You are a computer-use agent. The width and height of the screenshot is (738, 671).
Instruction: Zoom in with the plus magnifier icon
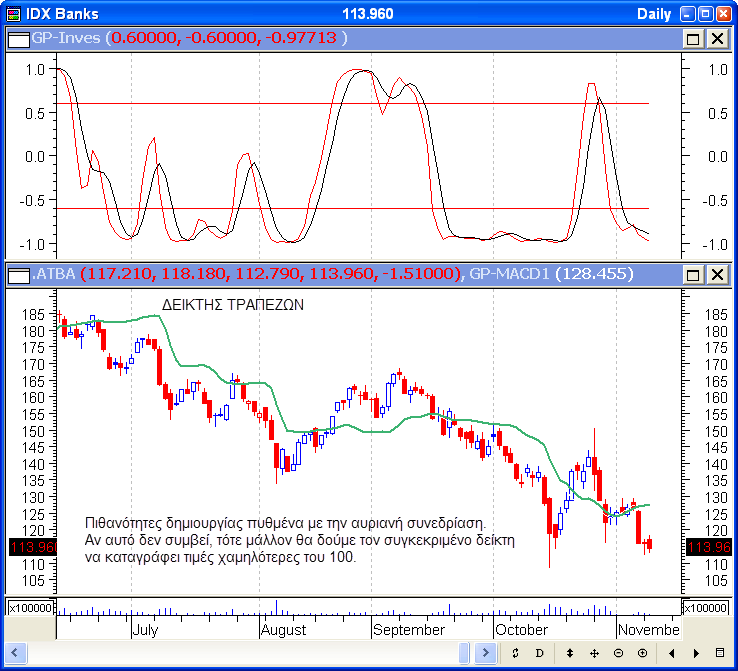click(x=643, y=653)
